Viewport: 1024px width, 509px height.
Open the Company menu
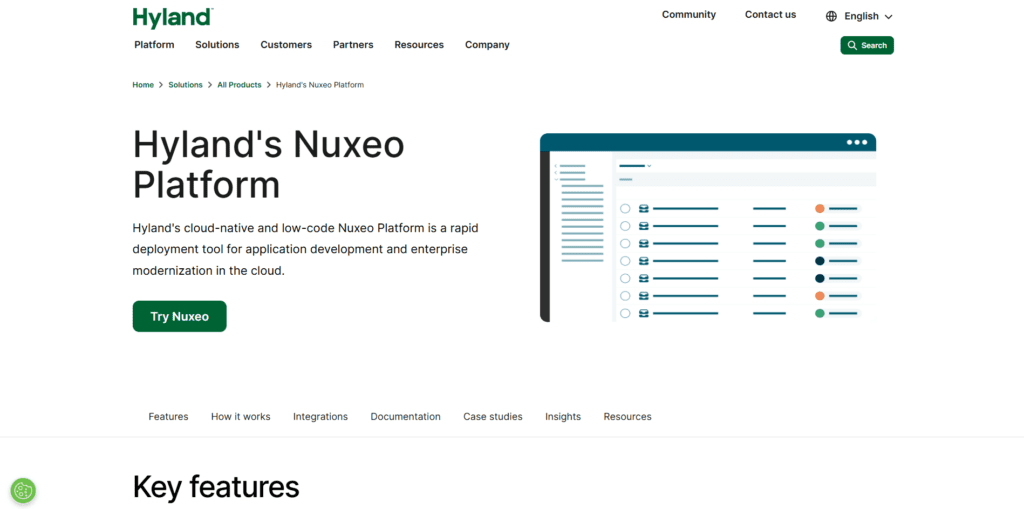coord(487,45)
